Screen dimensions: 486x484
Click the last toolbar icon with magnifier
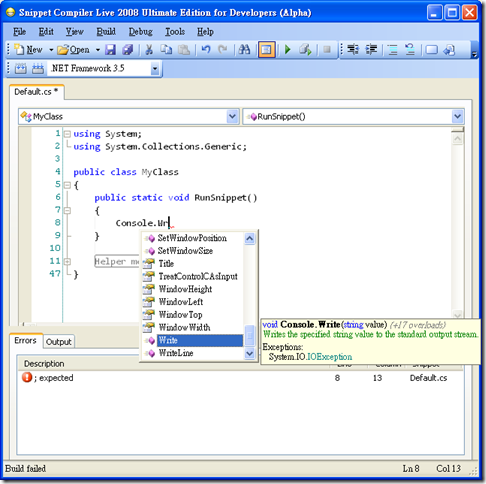pos(449,50)
